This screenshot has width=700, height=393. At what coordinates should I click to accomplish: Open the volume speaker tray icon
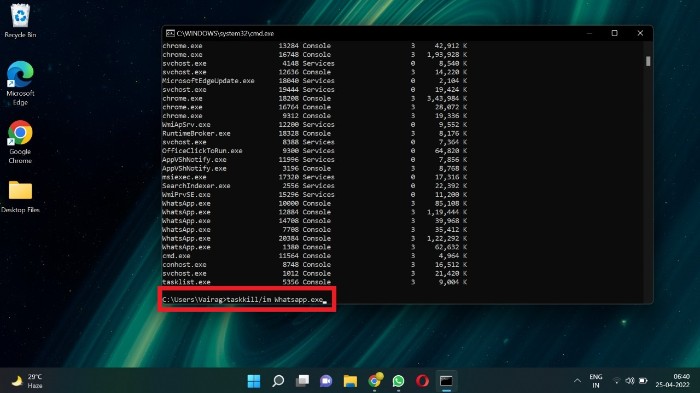coord(630,381)
